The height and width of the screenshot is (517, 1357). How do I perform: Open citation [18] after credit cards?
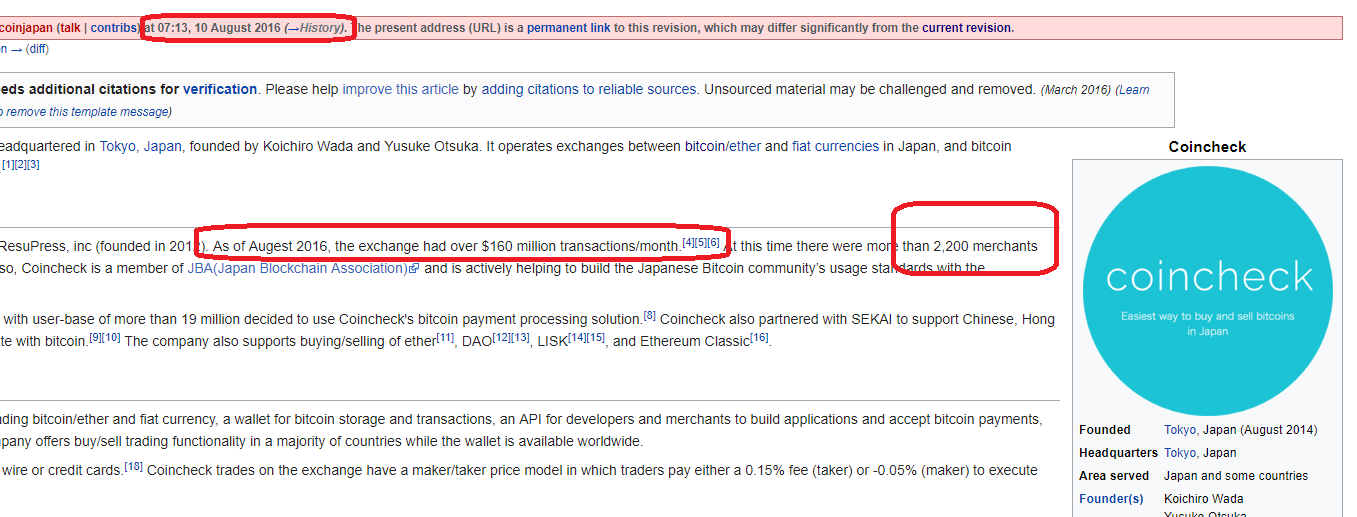coord(134,467)
